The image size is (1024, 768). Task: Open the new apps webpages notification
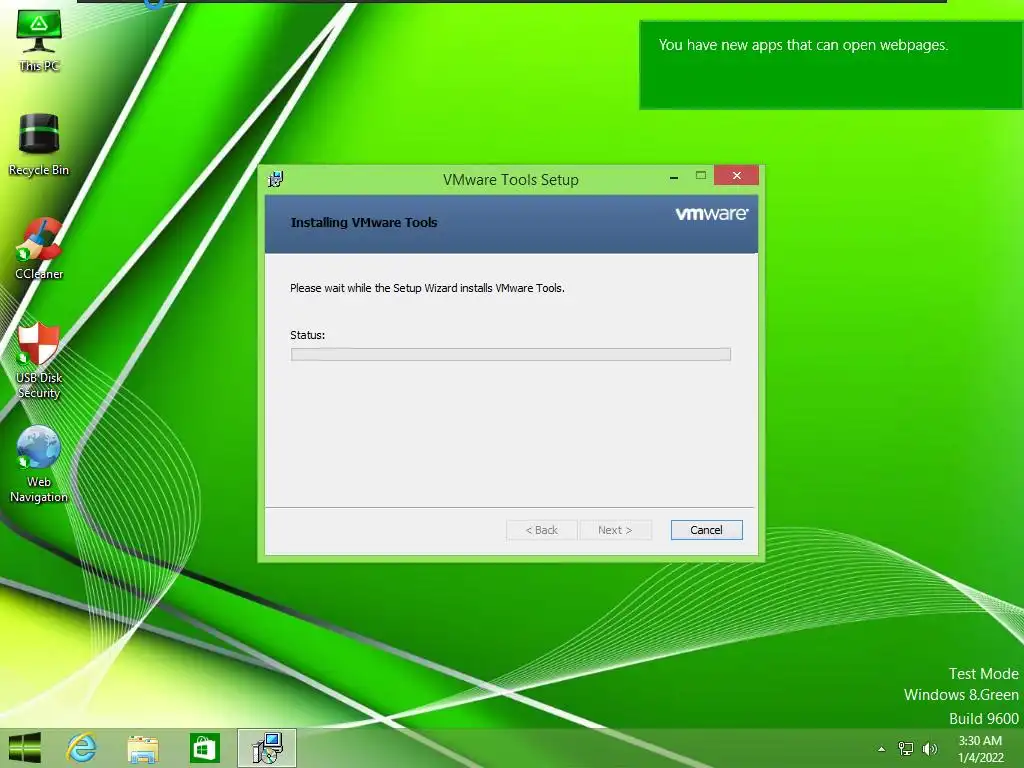(830, 65)
